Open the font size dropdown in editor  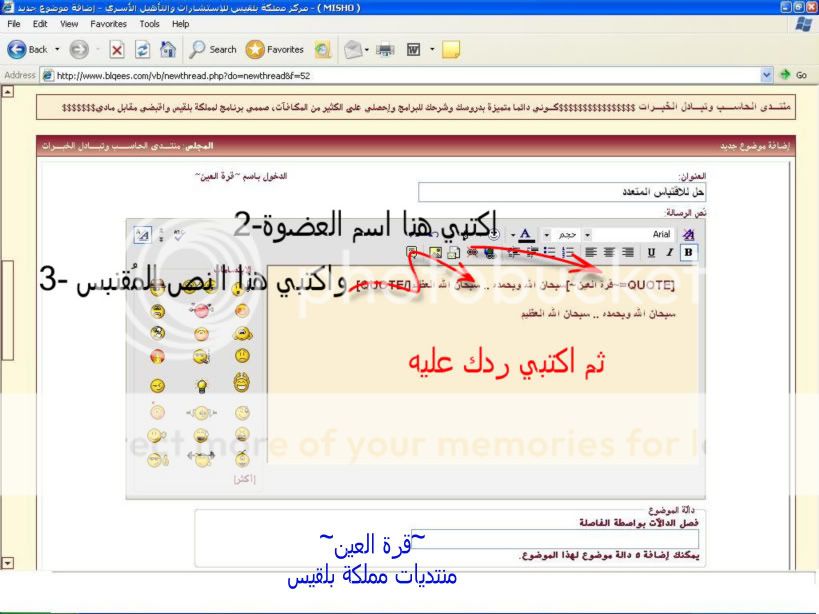pyautogui.click(x=545, y=234)
